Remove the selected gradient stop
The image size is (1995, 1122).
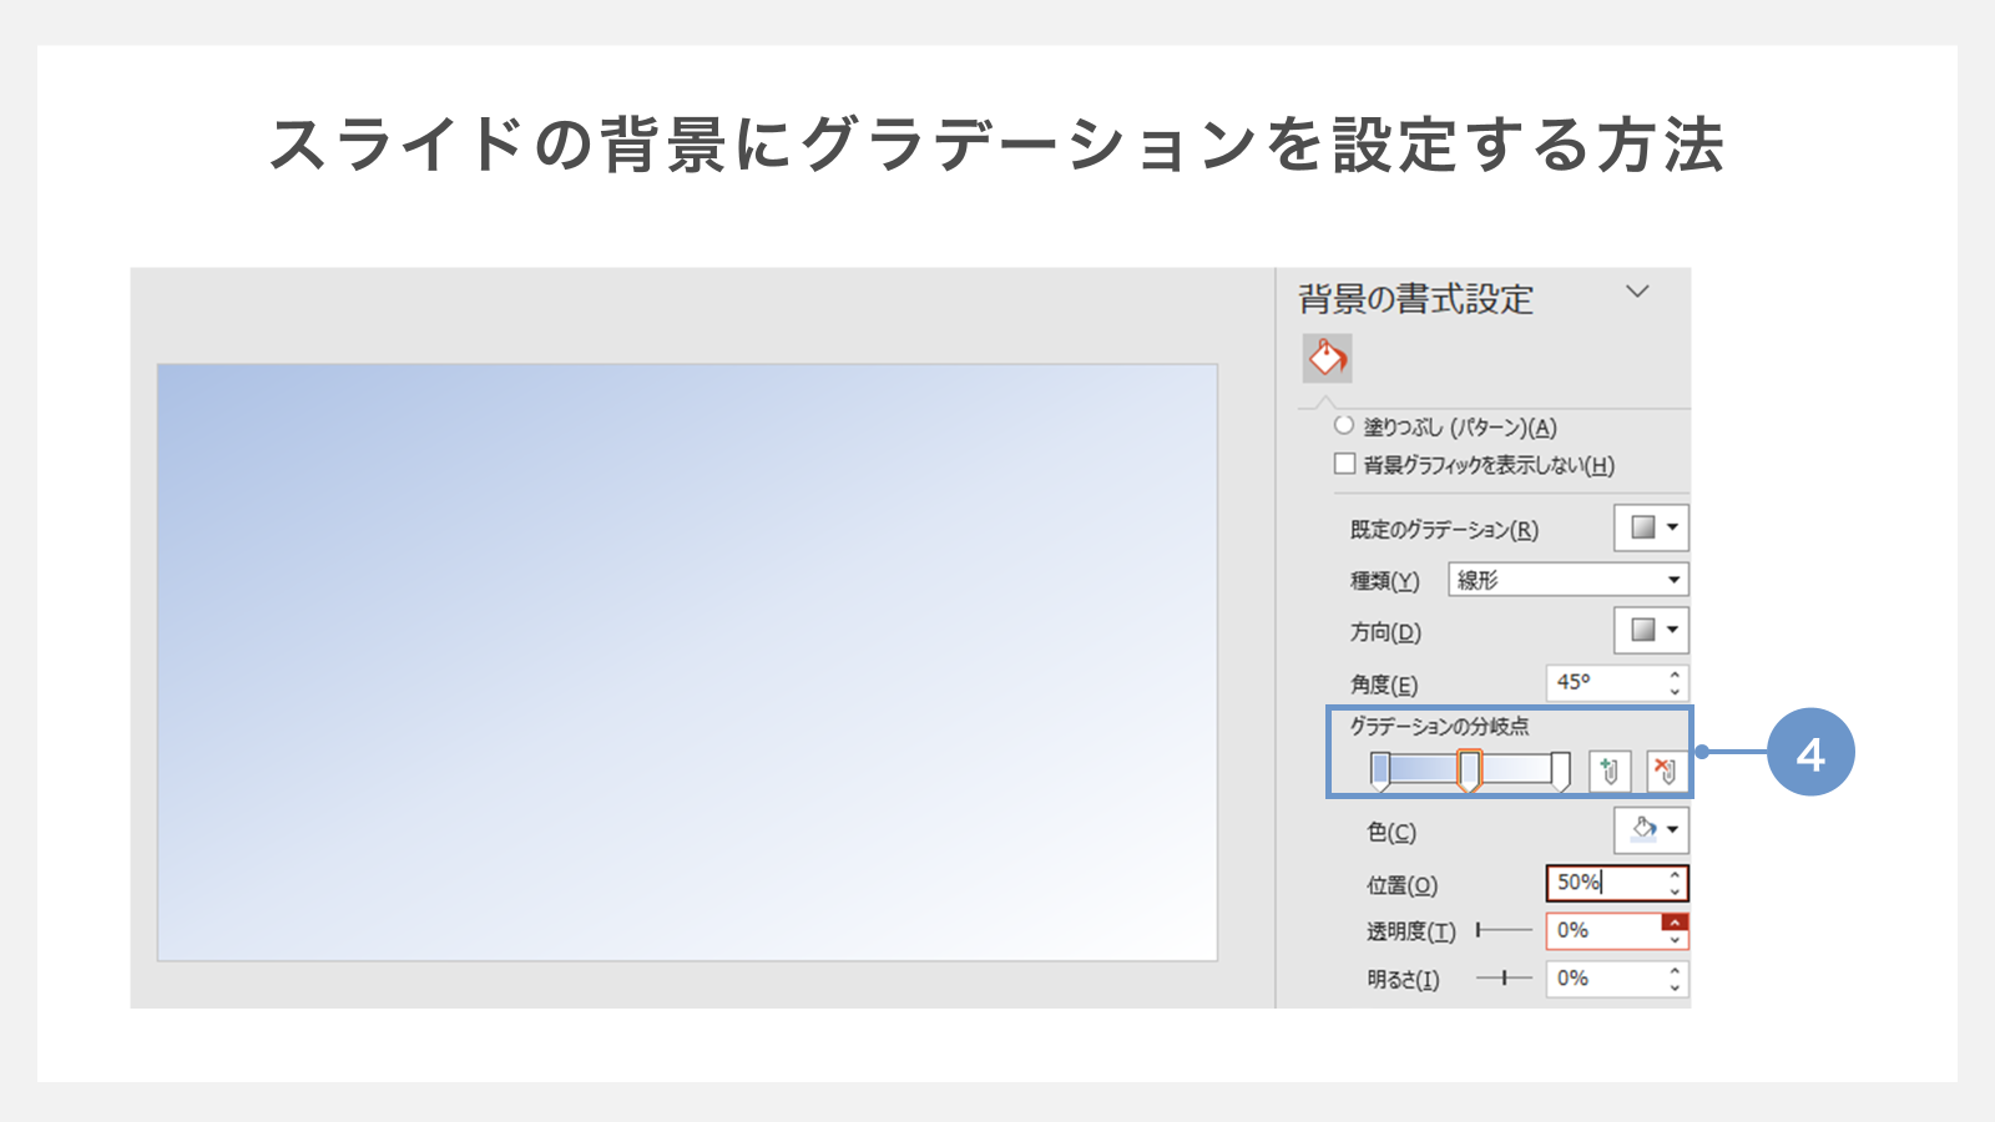click(1665, 771)
